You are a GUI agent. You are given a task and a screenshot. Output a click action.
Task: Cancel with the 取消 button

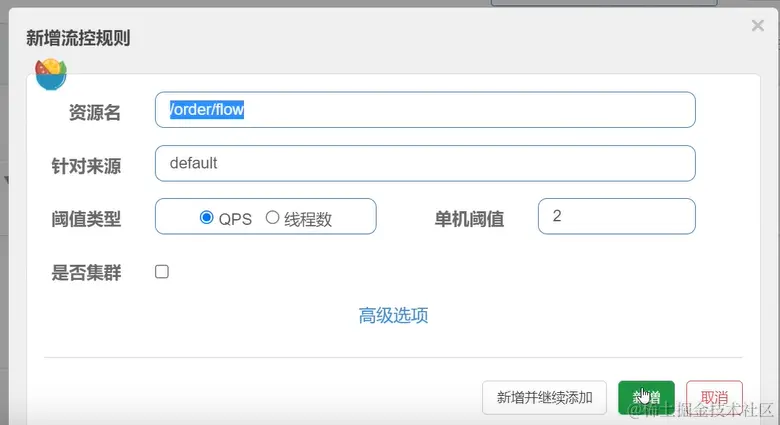coord(714,398)
